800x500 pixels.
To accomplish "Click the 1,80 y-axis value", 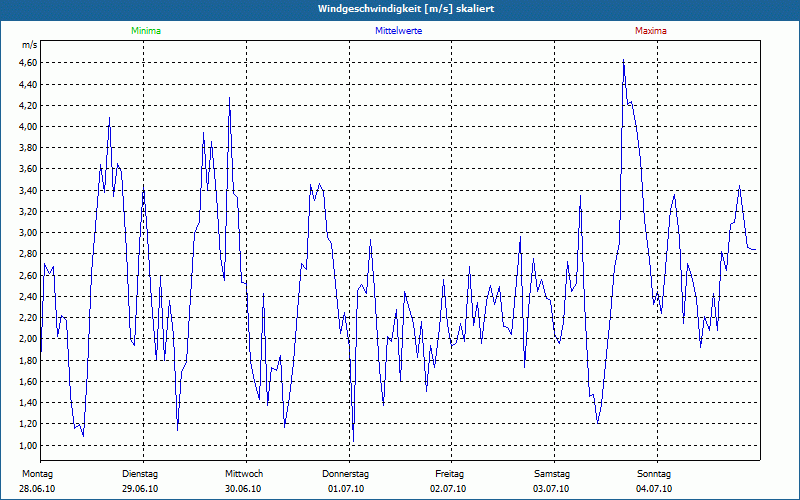I will pyautogui.click(x=28, y=360).
